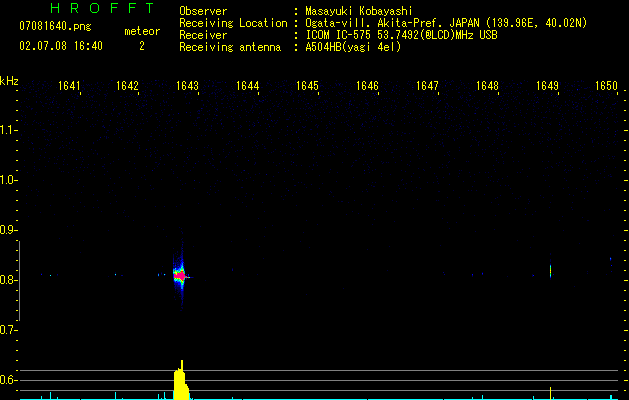
Task: Click frequency axis label 0.7
Action: point(8,330)
